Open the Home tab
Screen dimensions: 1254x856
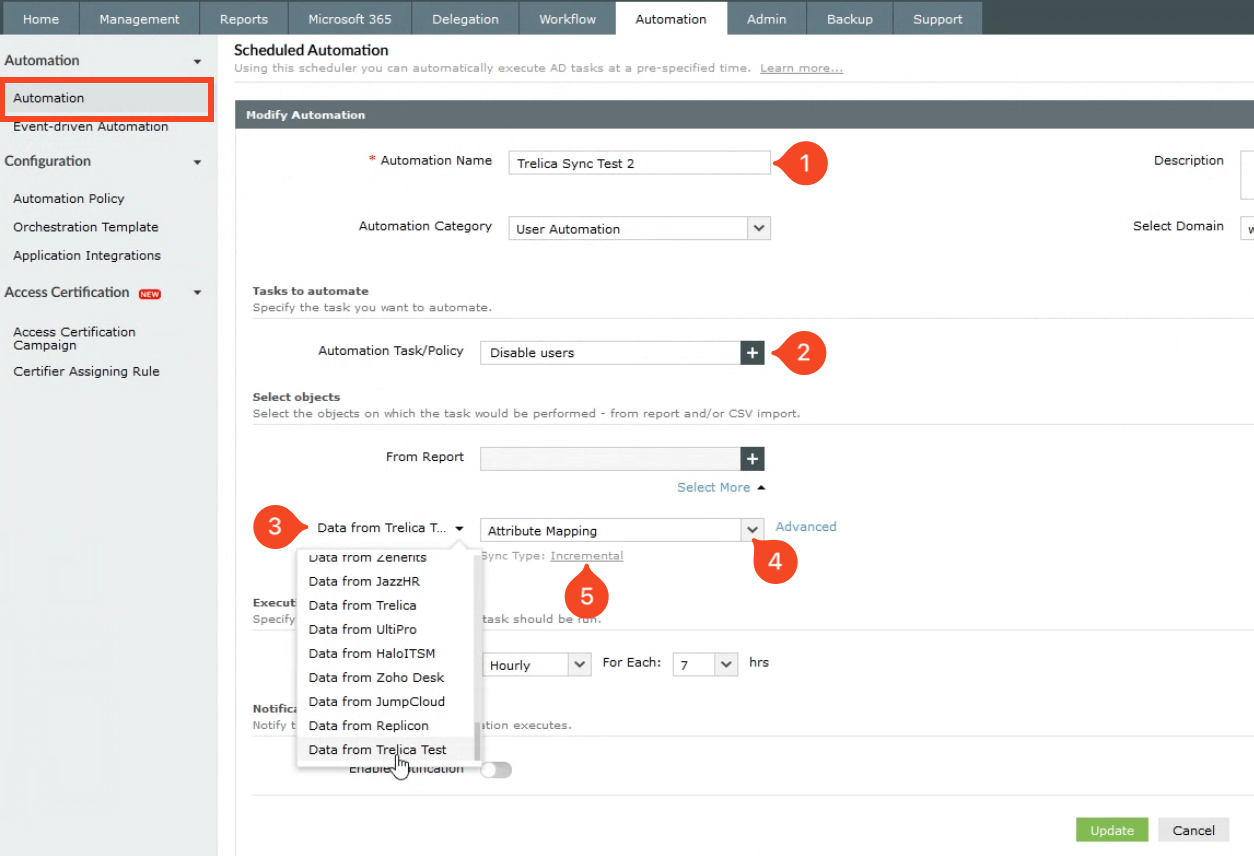[x=40, y=19]
